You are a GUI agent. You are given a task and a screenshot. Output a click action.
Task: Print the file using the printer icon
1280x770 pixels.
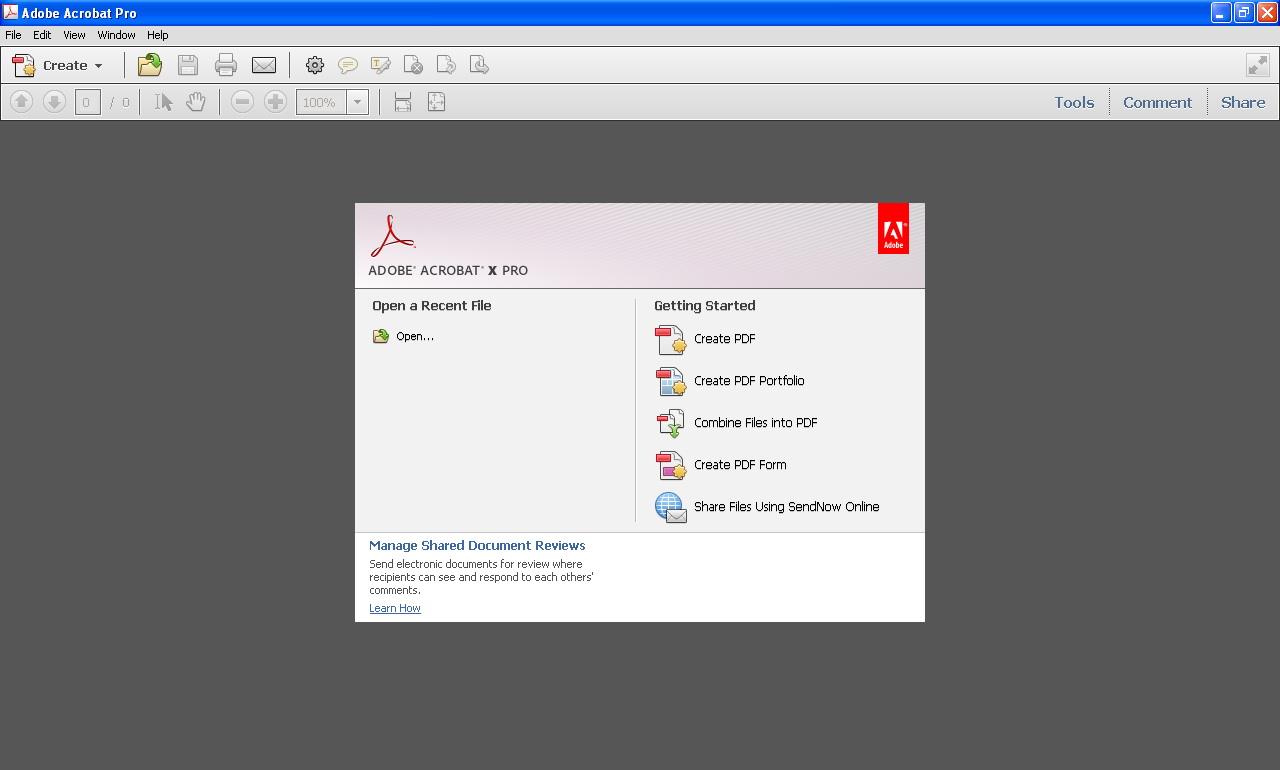(x=225, y=64)
